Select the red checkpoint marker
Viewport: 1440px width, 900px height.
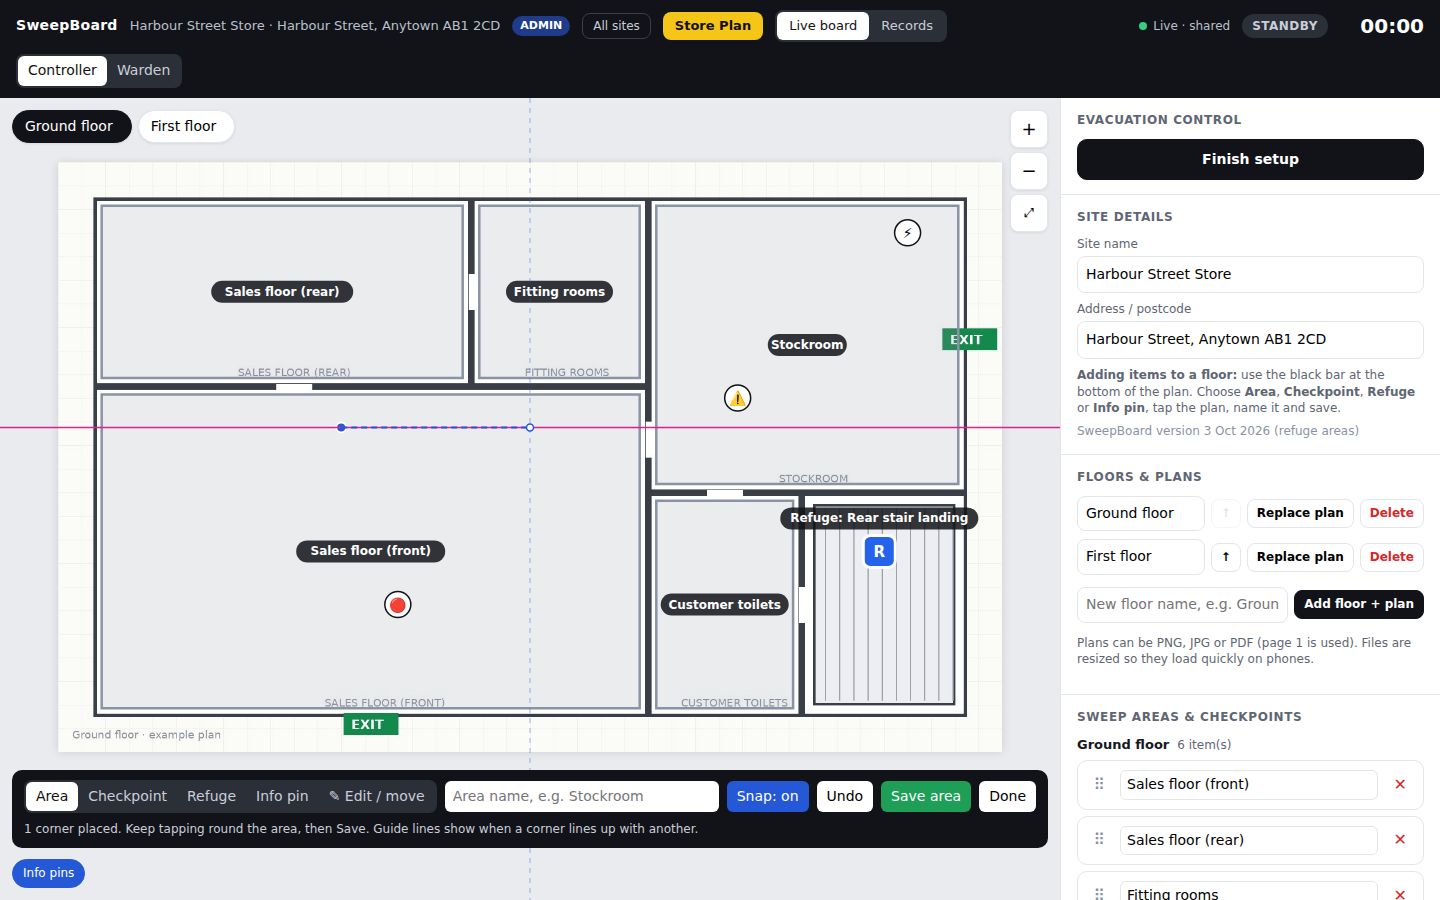[x=398, y=605]
